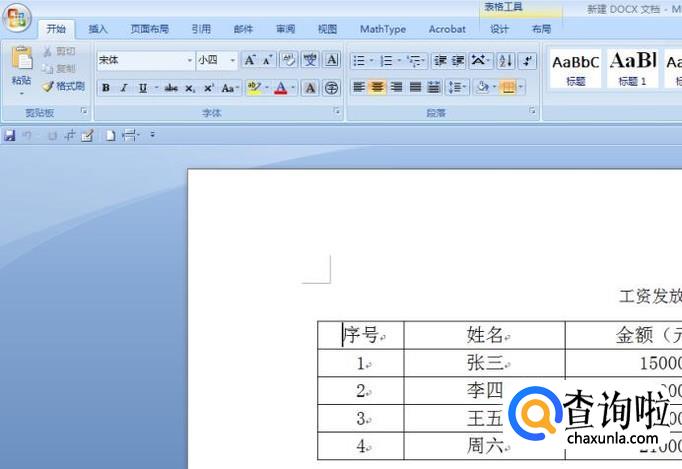Switch to the 页面布局 tab

click(149, 29)
